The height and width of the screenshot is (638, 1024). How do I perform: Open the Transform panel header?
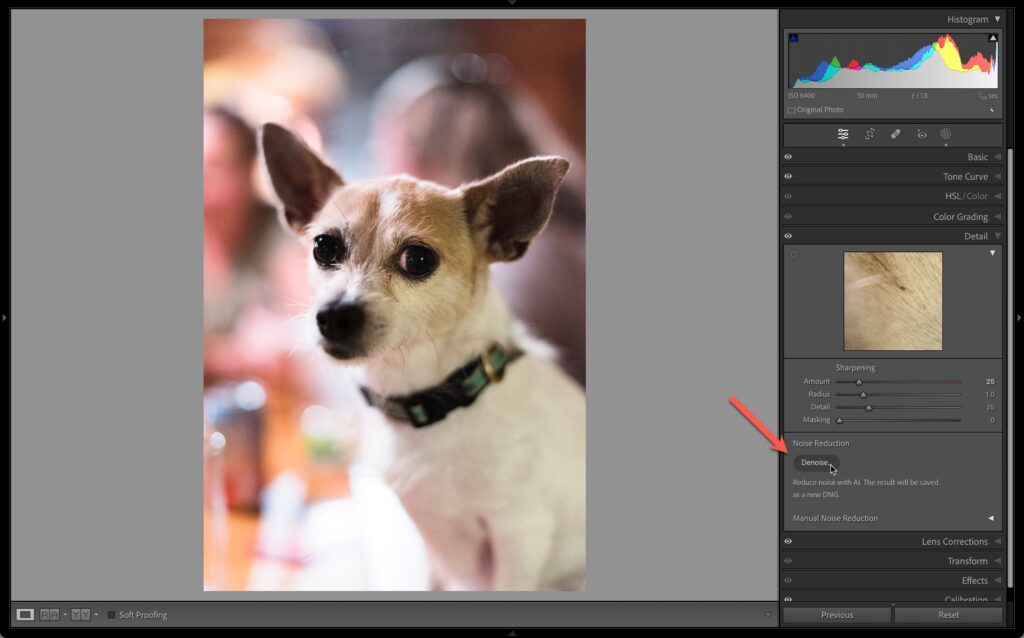point(967,561)
